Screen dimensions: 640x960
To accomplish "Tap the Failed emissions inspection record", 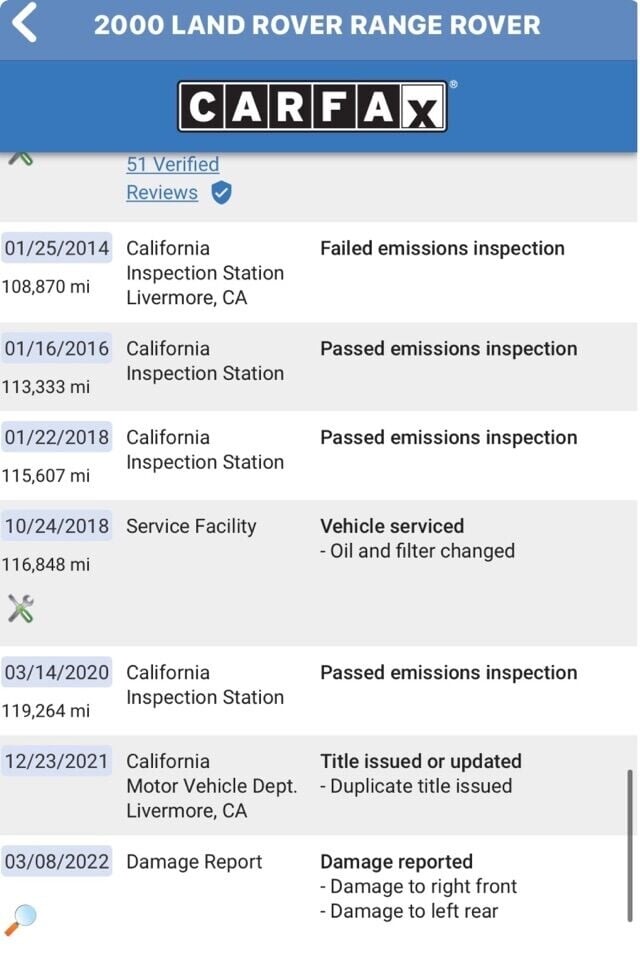I will pos(442,249).
